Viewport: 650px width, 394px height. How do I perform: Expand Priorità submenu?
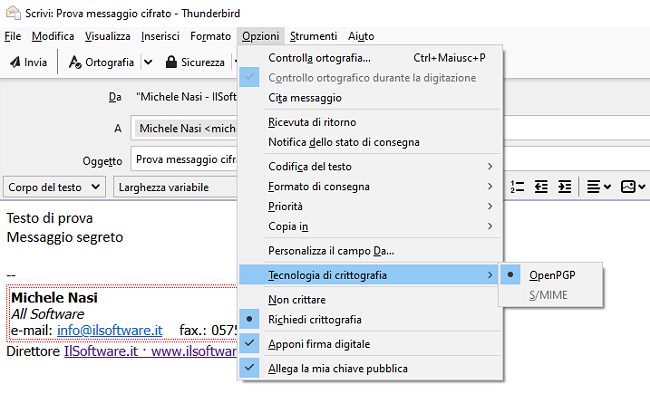click(x=371, y=207)
